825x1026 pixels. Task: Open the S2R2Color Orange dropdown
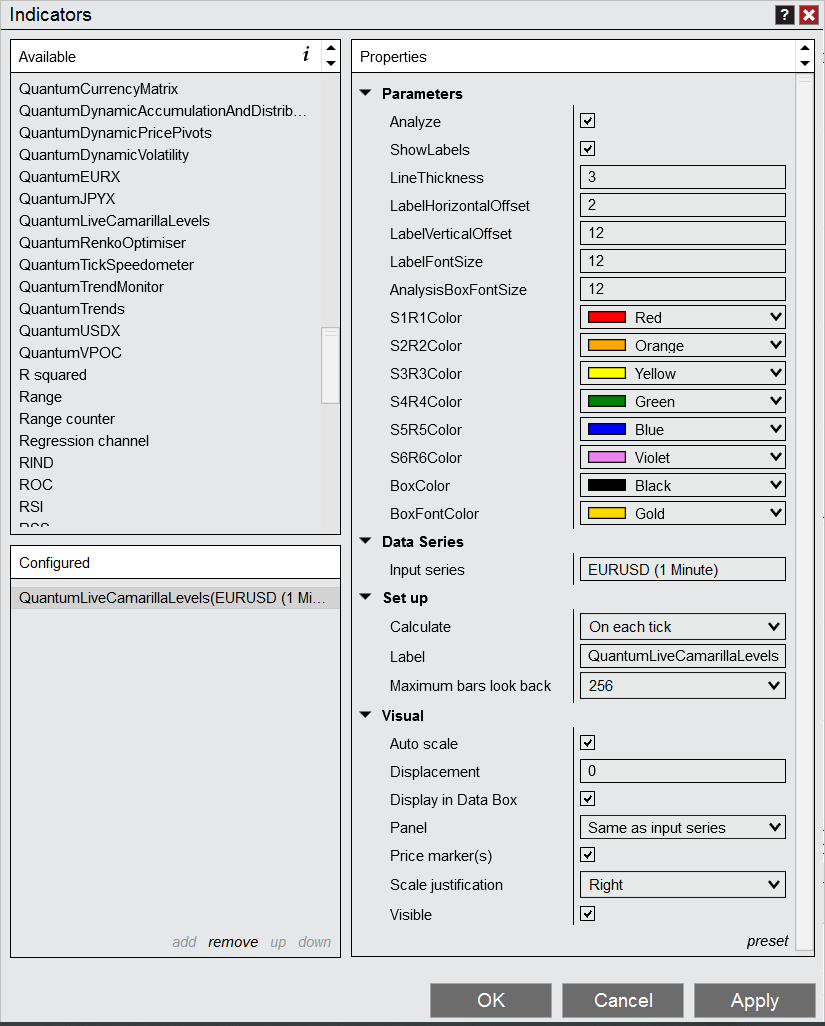(x=682, y=345)
